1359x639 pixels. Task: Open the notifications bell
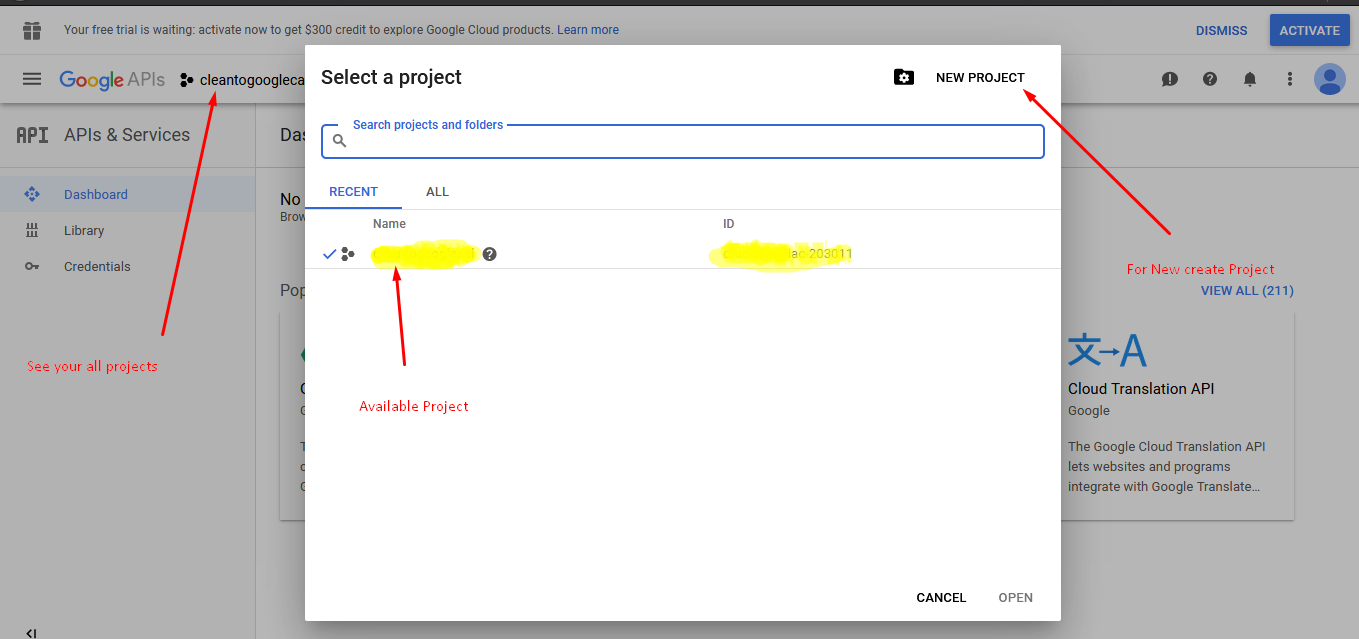pos(1250,79)
